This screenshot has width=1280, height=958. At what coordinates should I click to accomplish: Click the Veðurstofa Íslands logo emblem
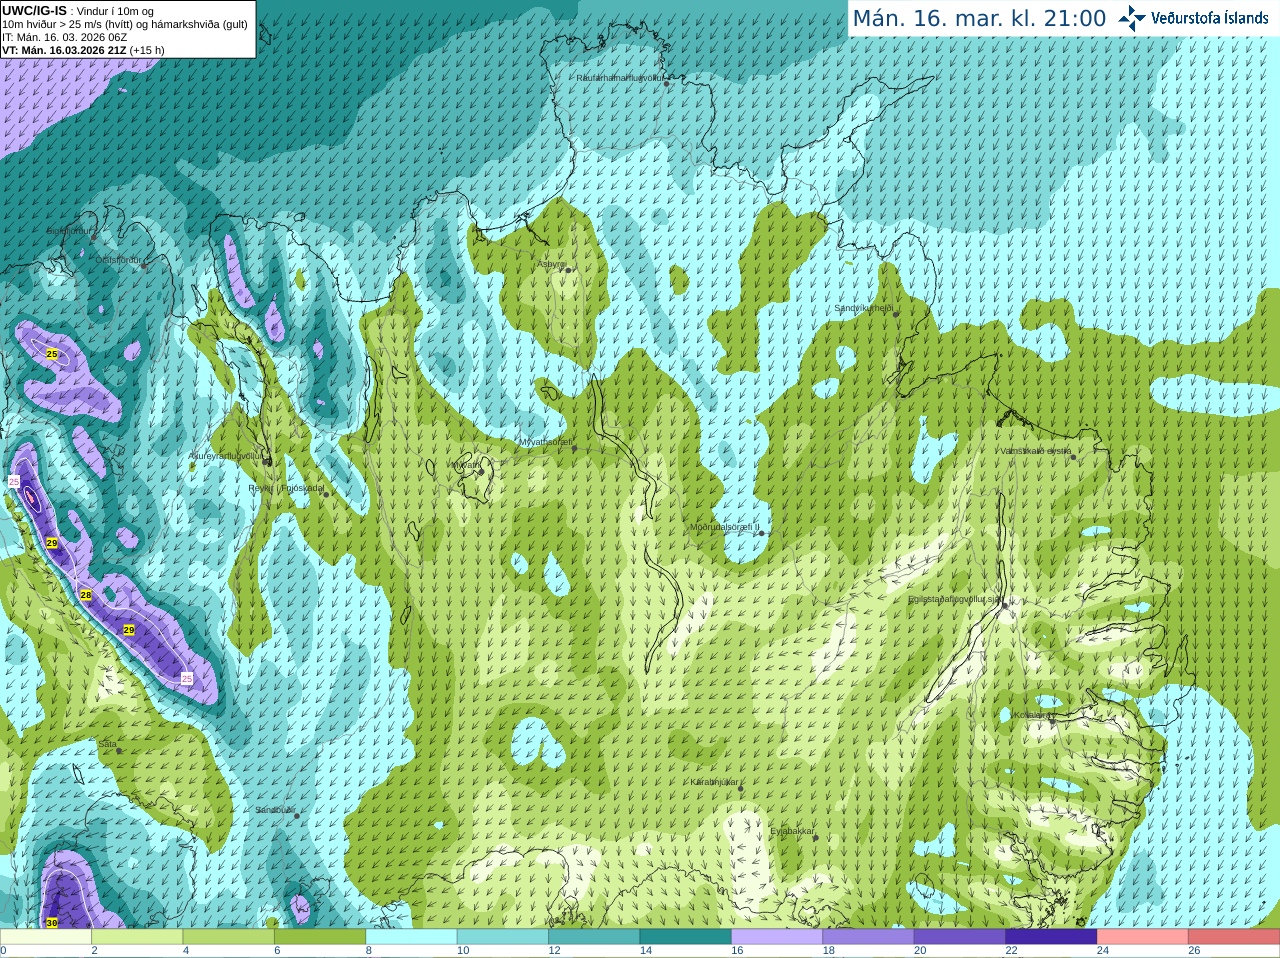tap(1132, 18)
